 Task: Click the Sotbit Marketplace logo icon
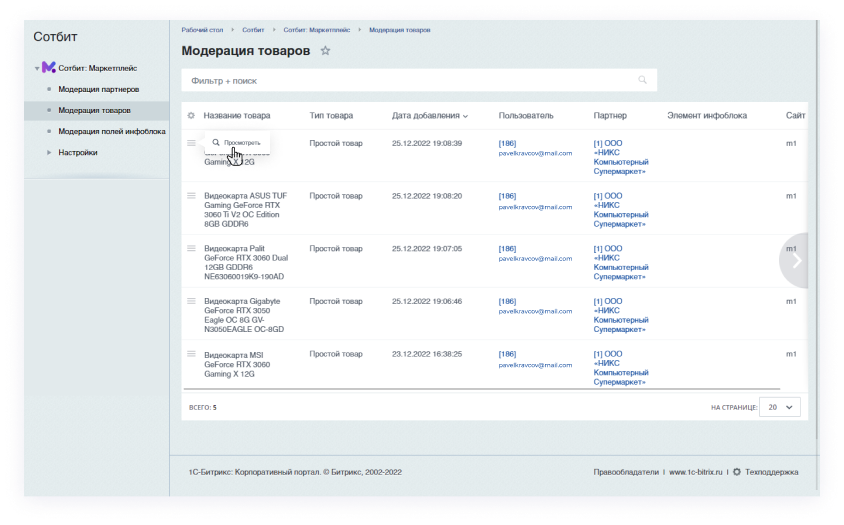point(49,67)
